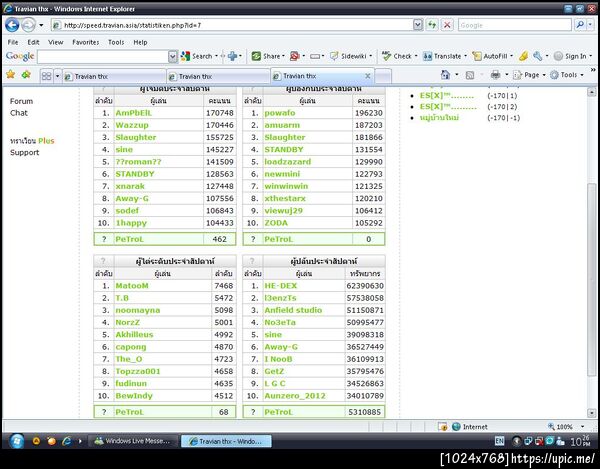The width and height of the screenshot is (600, 469).
Task: Click the Travian thx taskbar button
Action: (226, 441)
